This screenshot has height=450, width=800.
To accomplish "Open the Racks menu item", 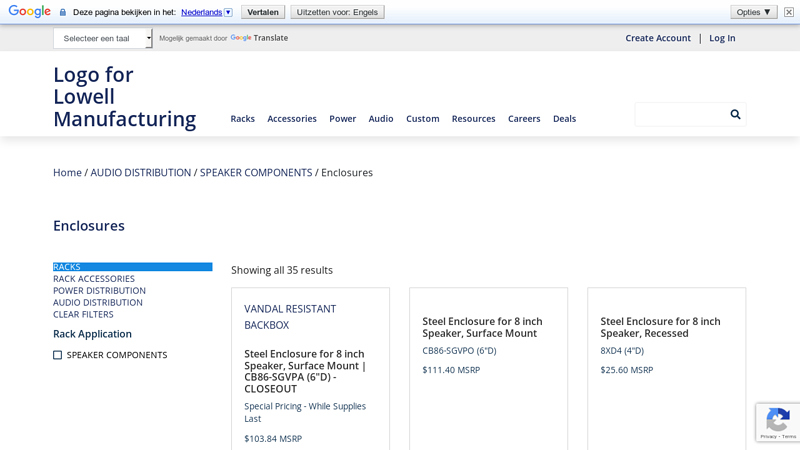I will [242, 119].
